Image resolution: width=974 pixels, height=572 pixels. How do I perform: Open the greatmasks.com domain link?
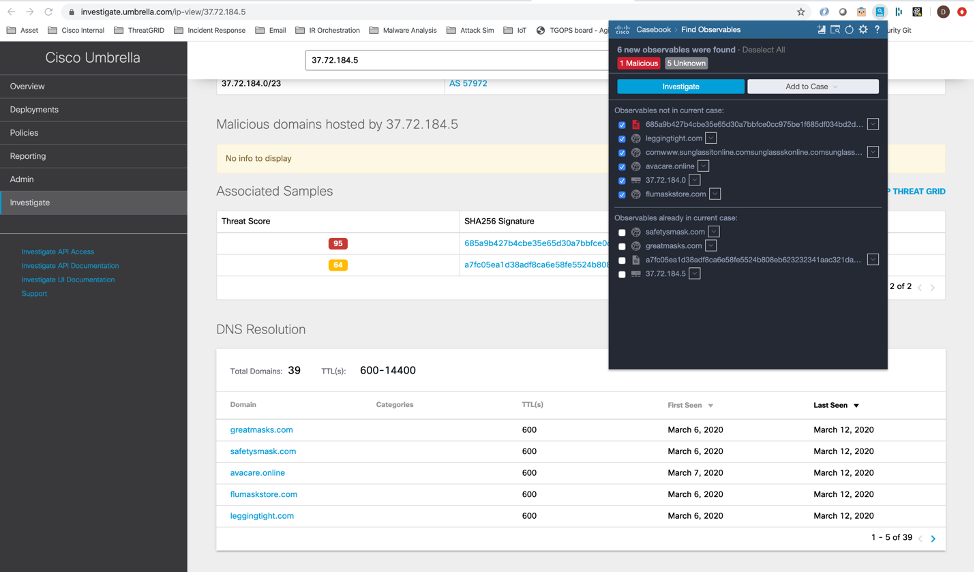(x=261, y=430)
